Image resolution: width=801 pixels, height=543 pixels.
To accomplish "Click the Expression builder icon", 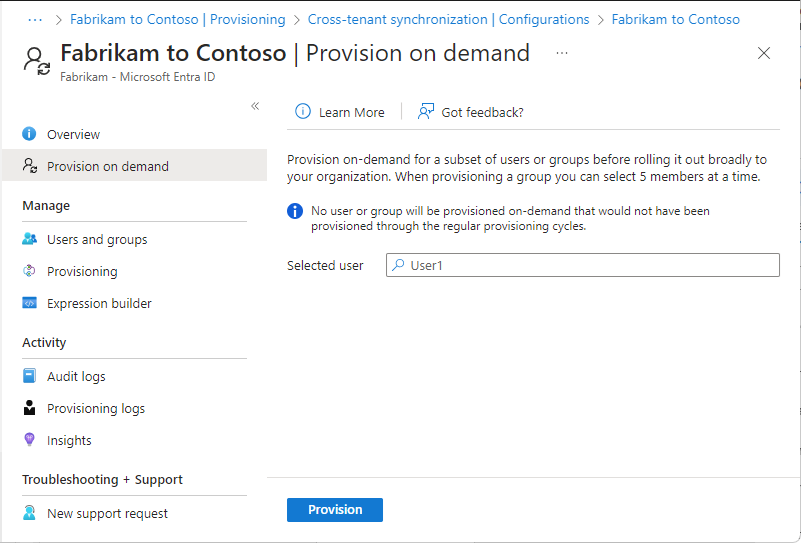I will (29, 303).
